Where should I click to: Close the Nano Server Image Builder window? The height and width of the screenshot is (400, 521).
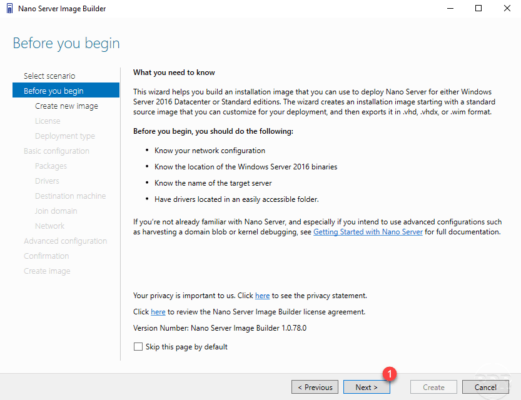pyautogui.click(x=507, y=8)
